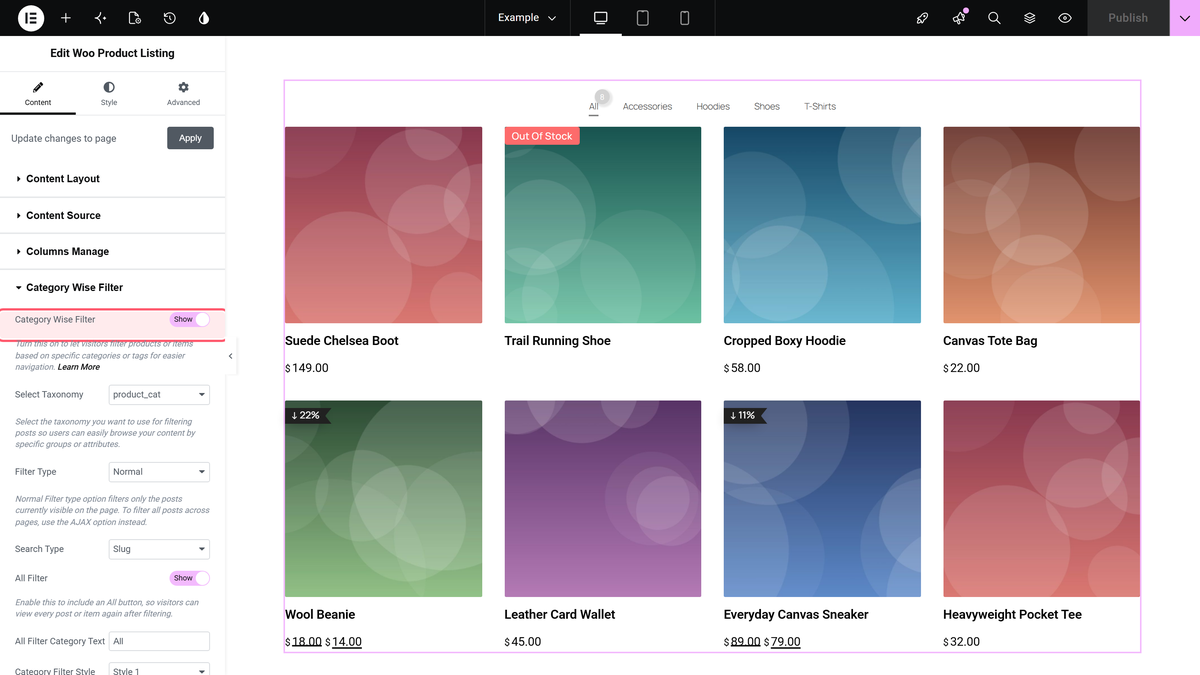
Task: Click the Apply button
Action: (x=190, y=138)
